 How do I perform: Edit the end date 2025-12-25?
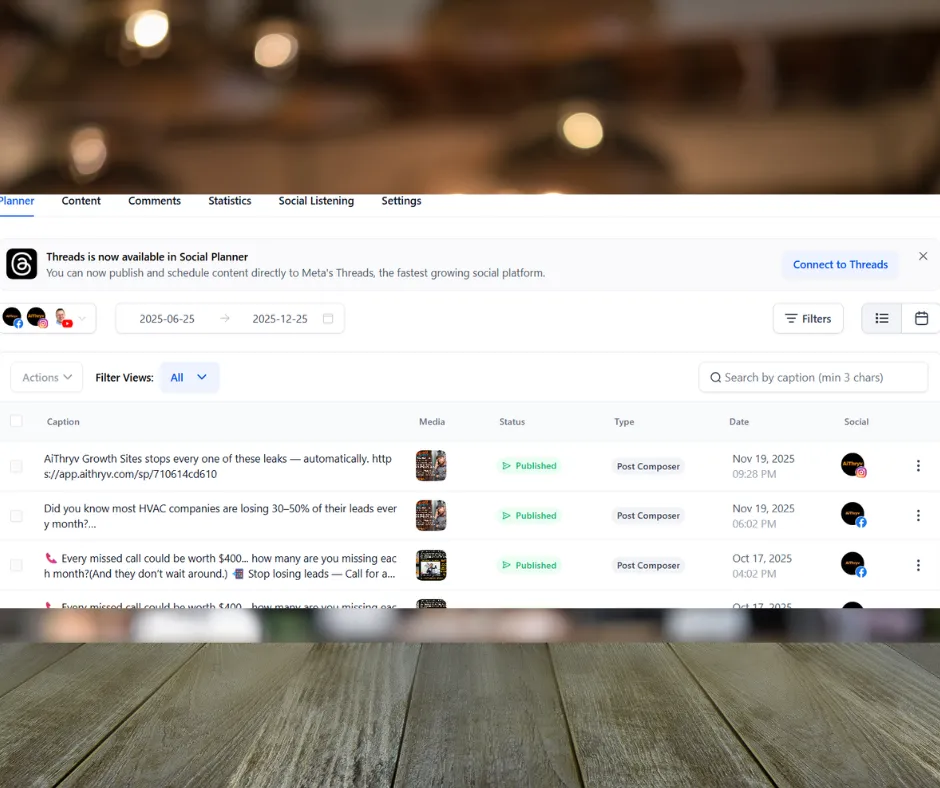280,319
